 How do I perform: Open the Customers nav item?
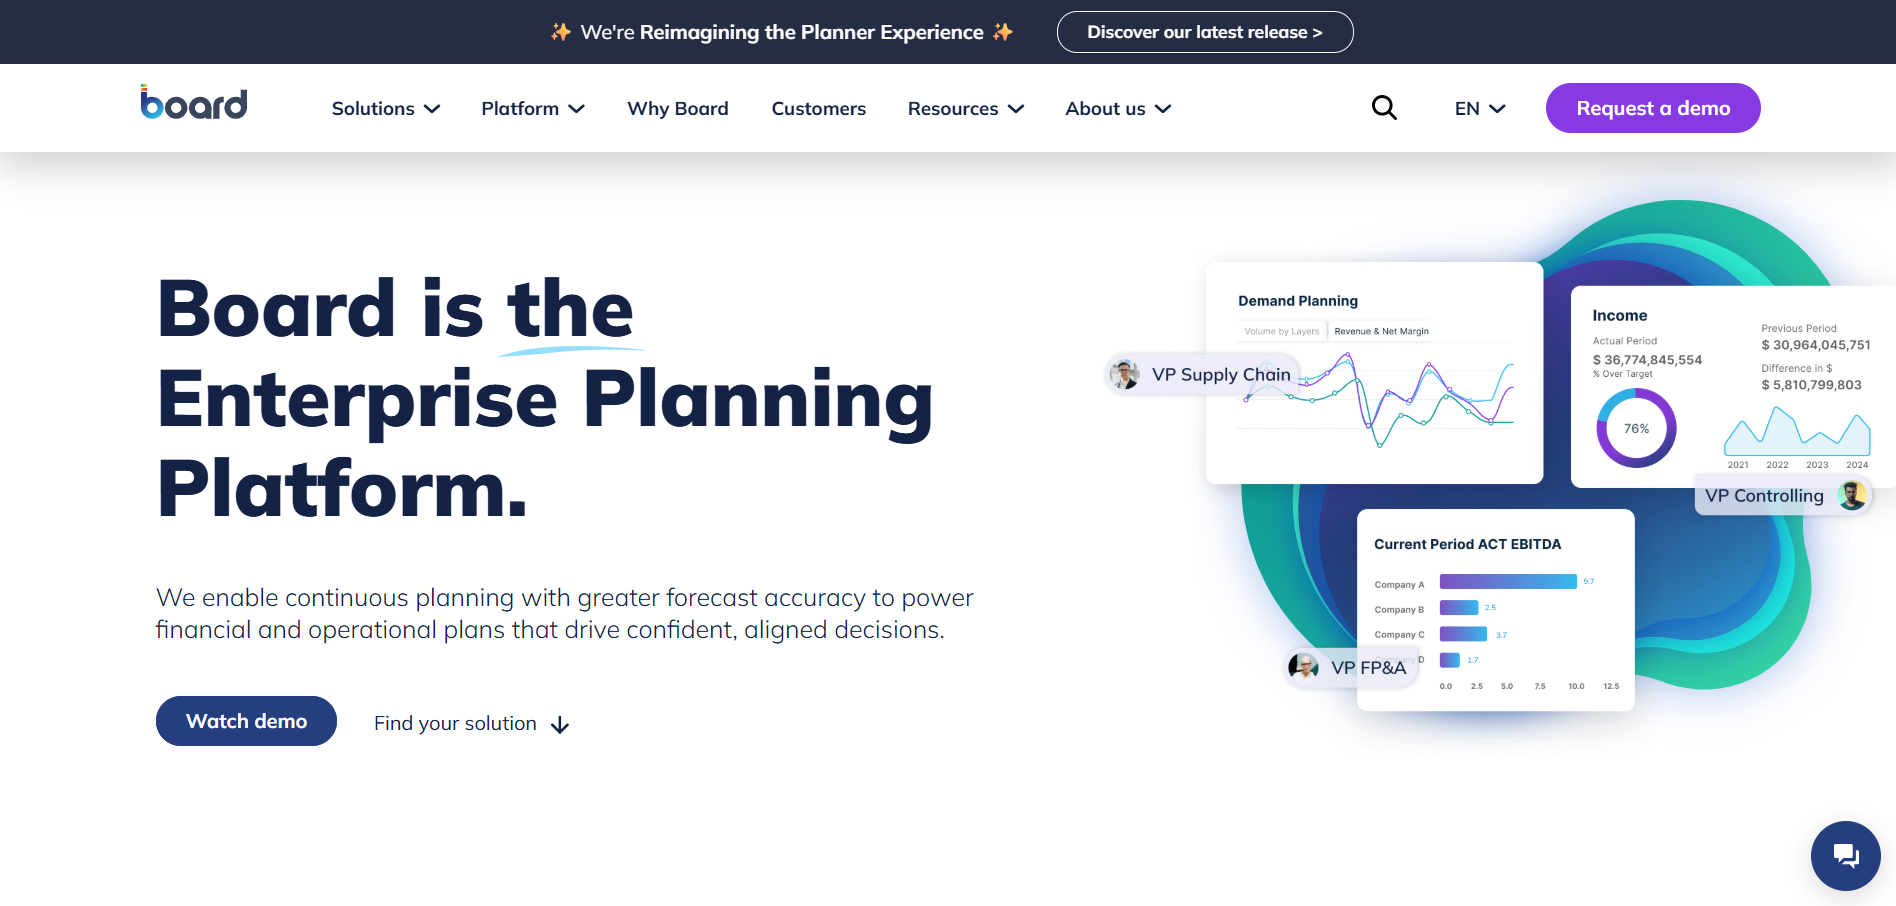pos(819,108)
